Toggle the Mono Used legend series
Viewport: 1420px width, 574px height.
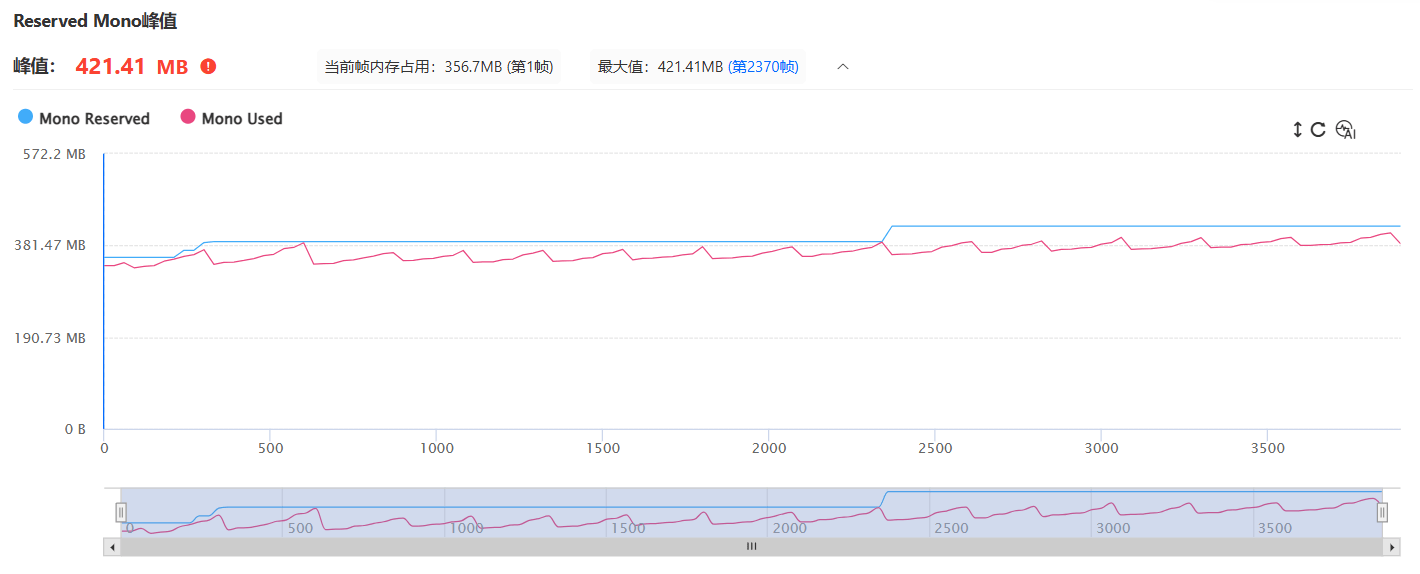[x=231, y=118]
